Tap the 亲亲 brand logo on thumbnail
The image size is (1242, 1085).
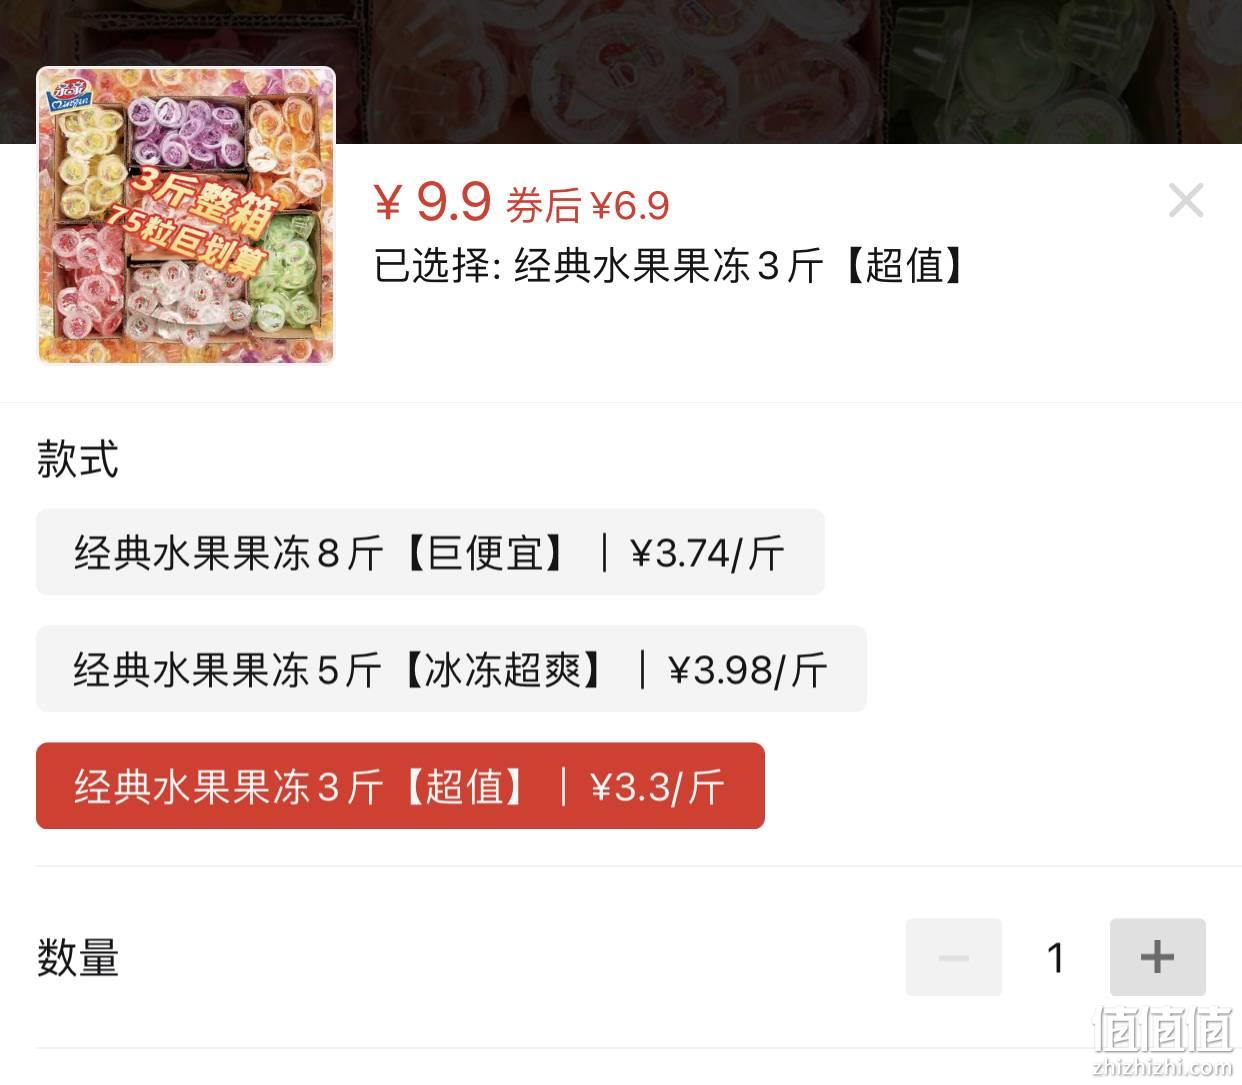(71, 95)
